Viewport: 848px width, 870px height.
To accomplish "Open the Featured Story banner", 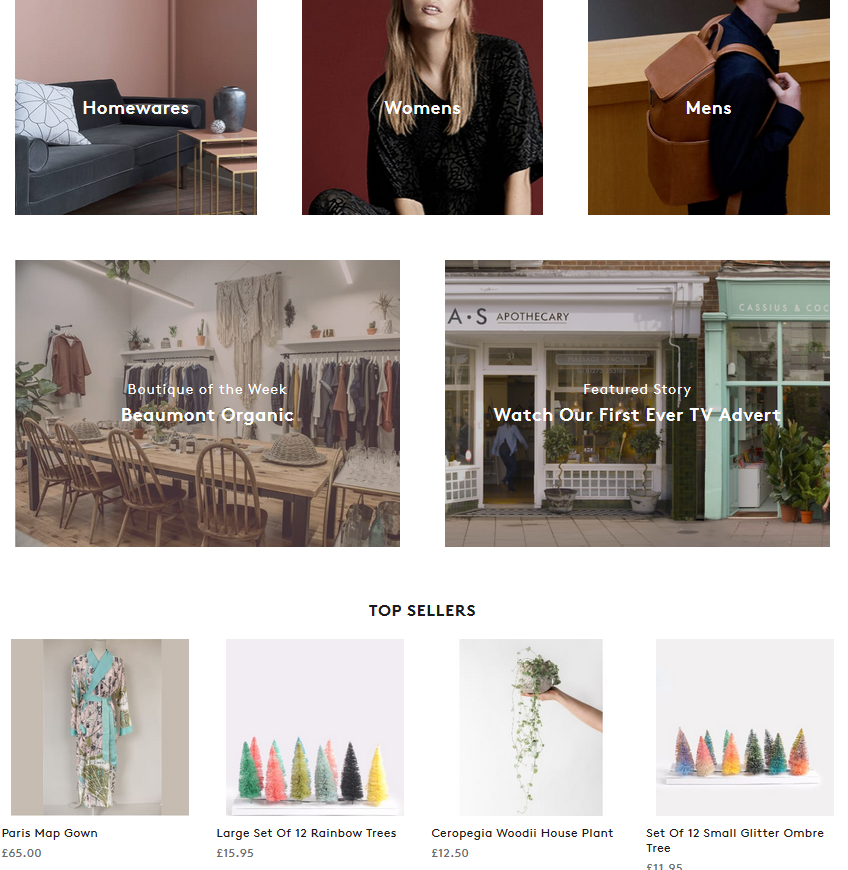I will tap(637, 403).
